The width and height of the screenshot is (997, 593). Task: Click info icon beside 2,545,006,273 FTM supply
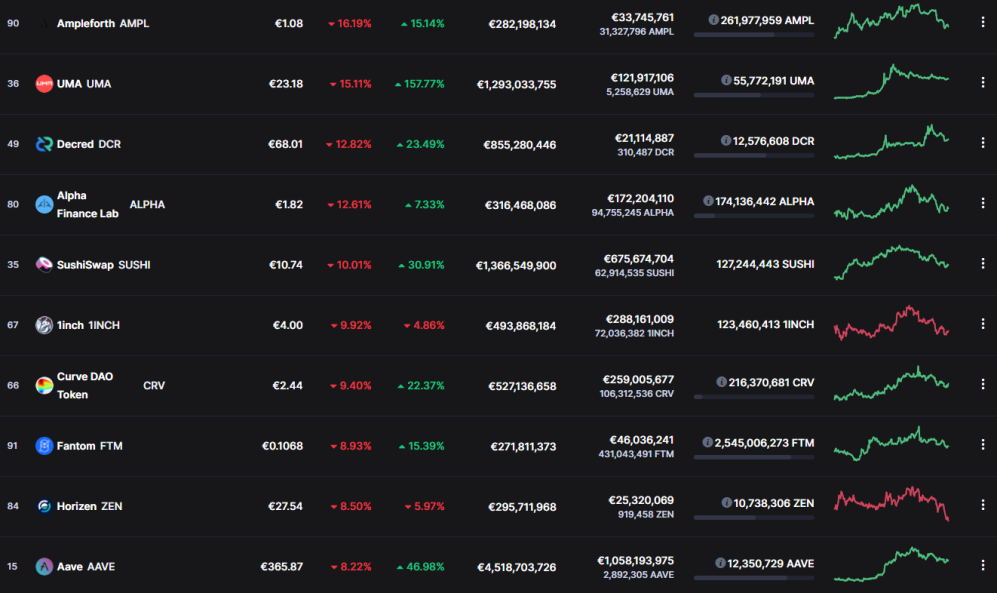point(707,443)
